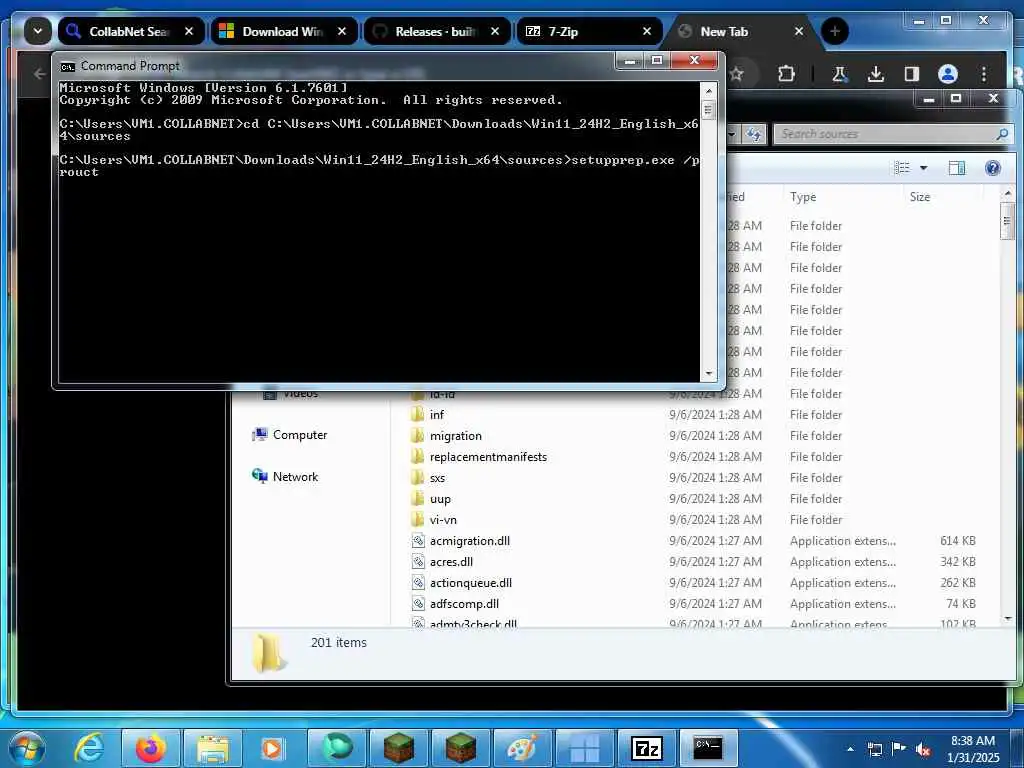
Task: Select the replacementmanifests folder
Action: point(479,456)
